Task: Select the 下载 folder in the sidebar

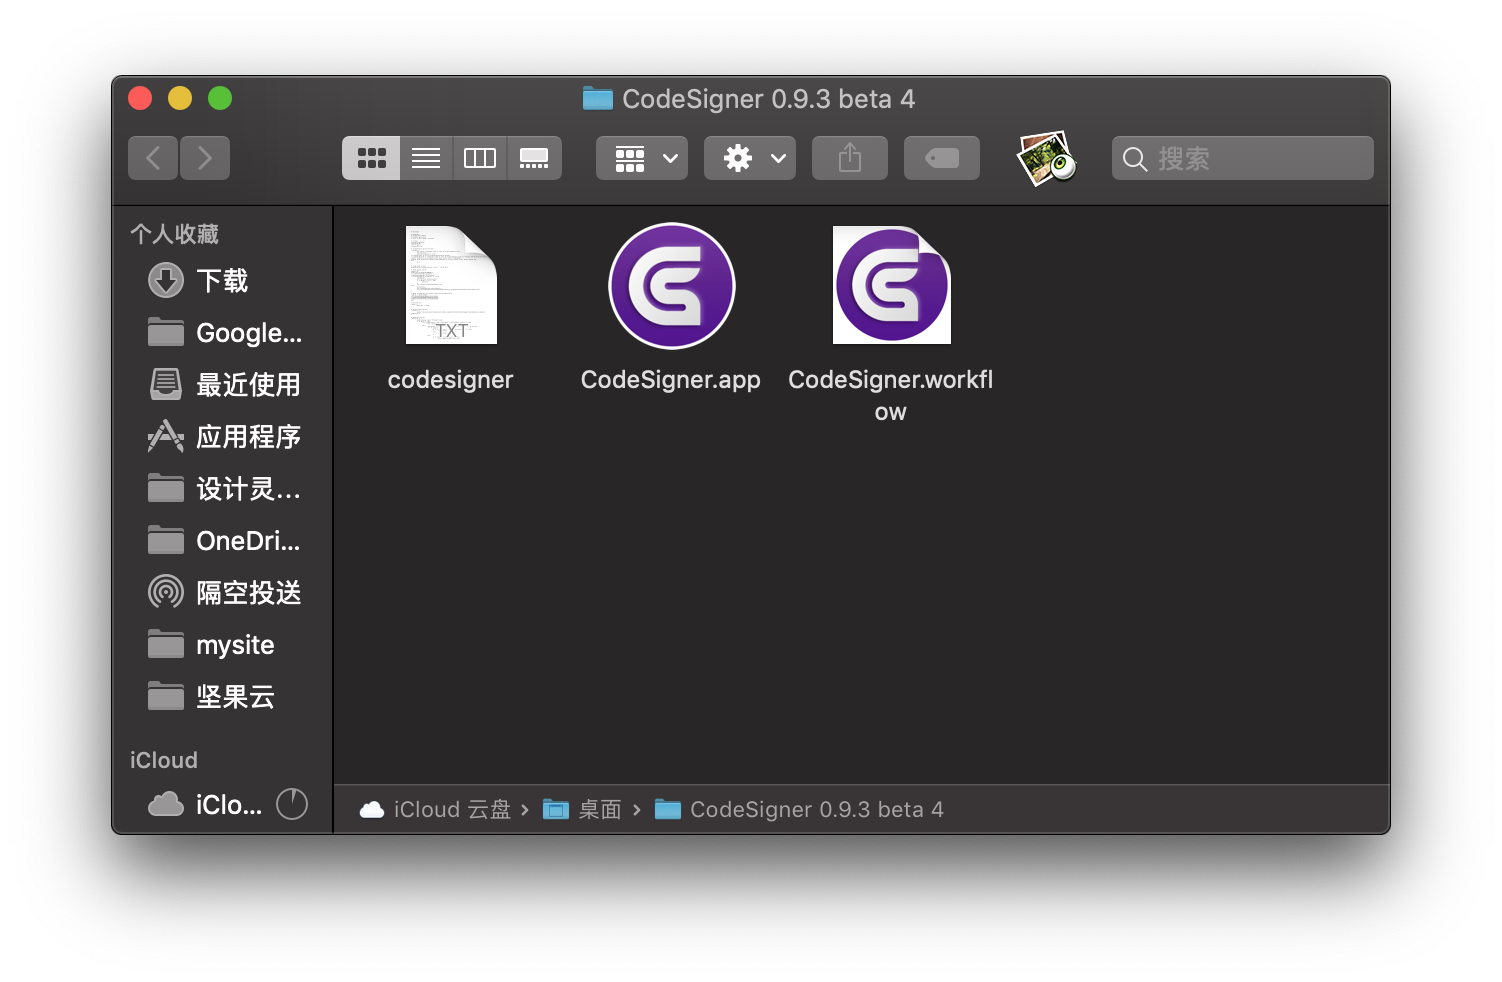Action: [x=222, y=280]
